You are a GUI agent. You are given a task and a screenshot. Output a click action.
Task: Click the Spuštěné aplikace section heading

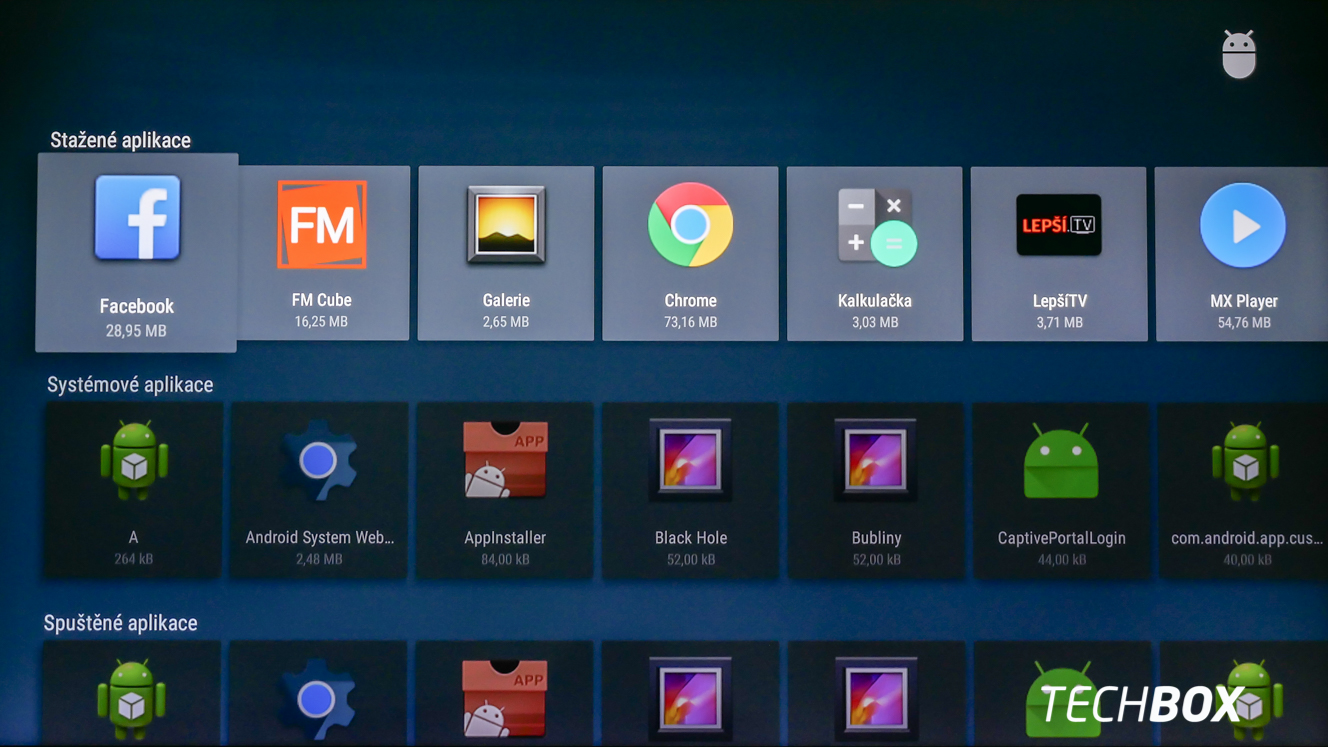click(x=120, y=623)
